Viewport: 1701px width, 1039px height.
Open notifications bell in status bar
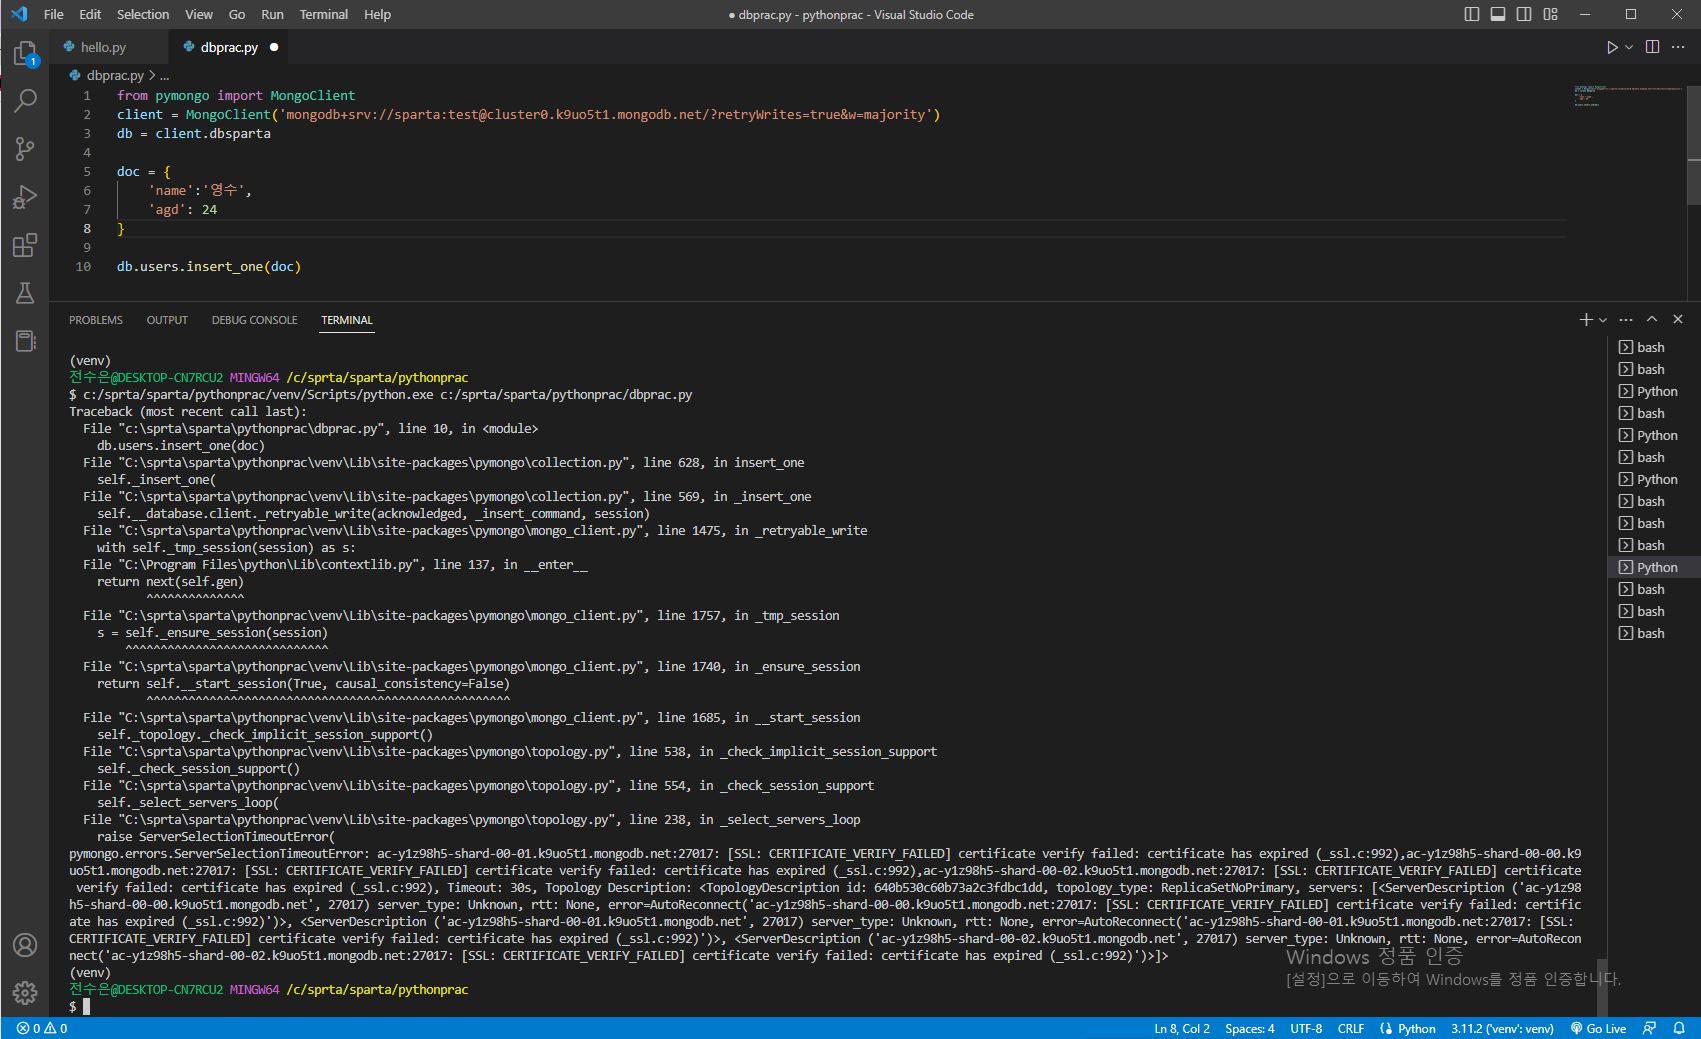click(x=1679, y=1028)
